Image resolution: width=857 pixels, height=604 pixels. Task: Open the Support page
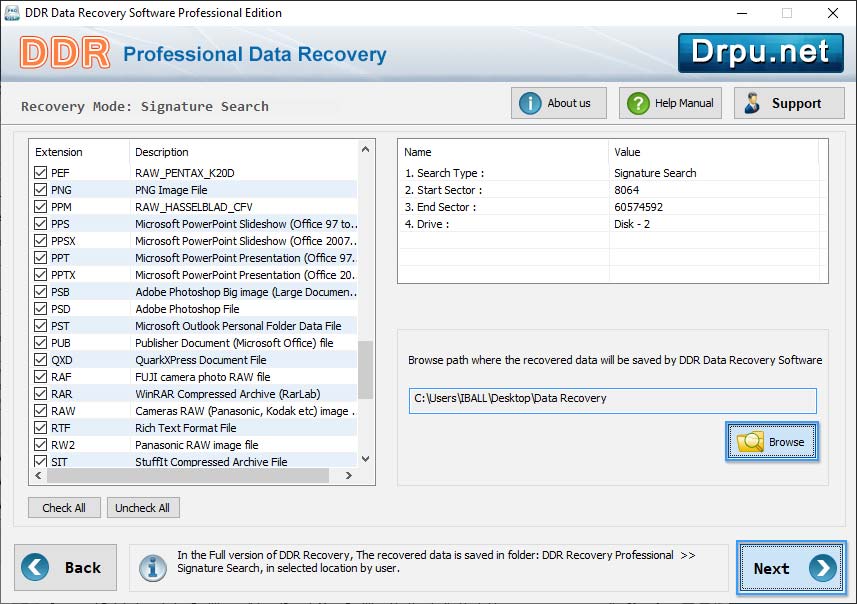point(789,103)
